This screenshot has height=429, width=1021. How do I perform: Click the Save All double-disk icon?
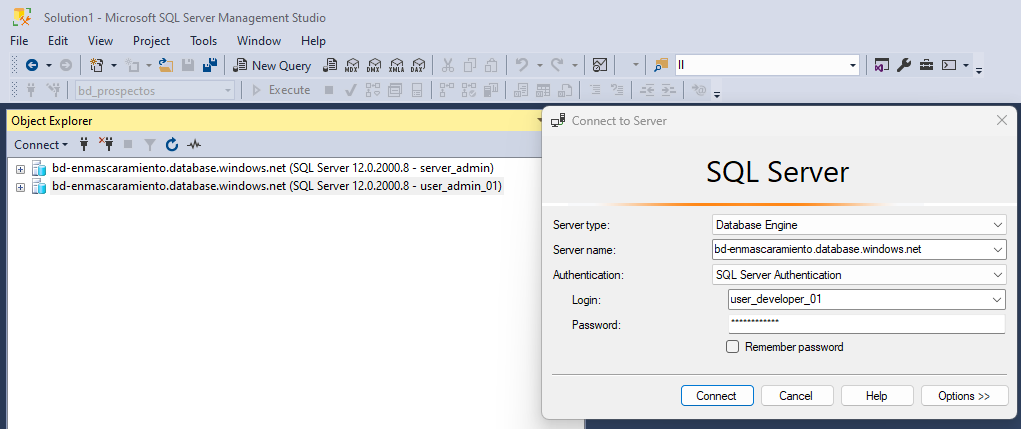(210, 65)
